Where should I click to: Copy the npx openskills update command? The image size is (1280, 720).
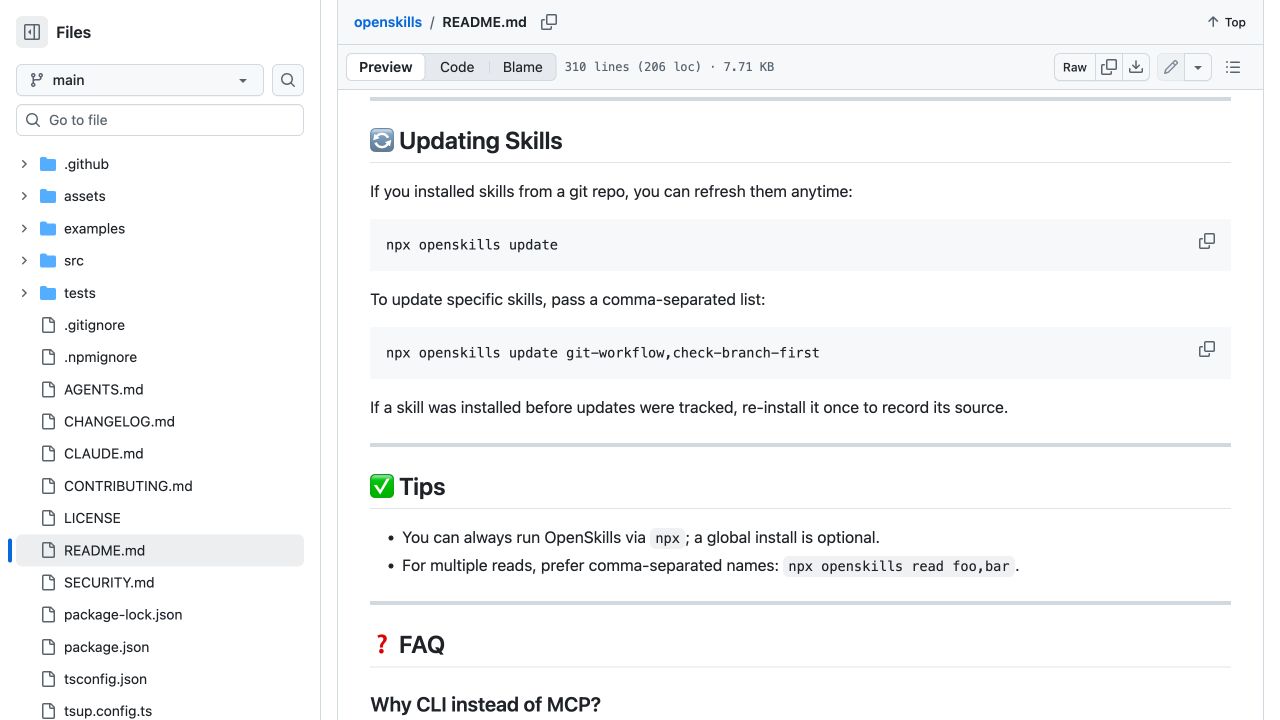(1207, 242)
